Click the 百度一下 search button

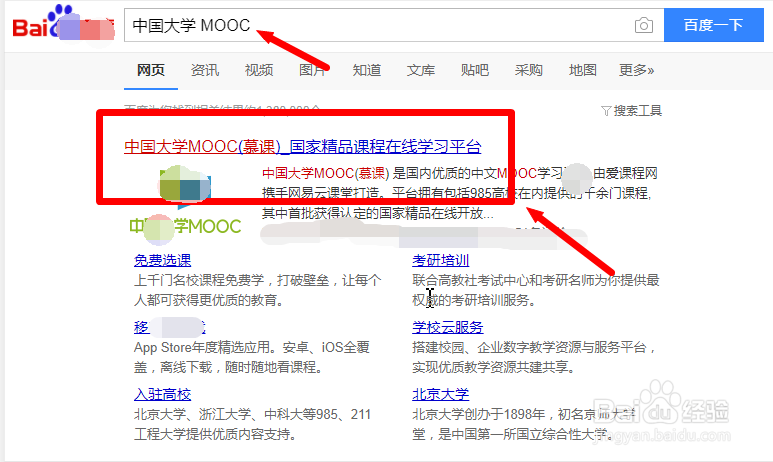click(x=713, y=25)
